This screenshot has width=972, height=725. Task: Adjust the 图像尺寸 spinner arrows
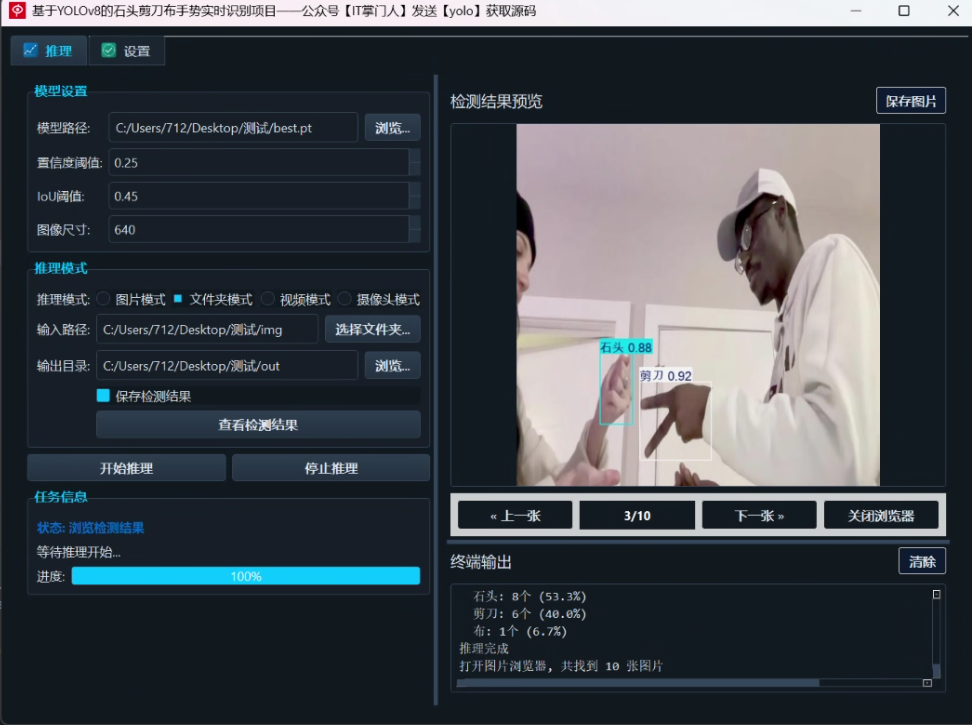tap(415, 230)
